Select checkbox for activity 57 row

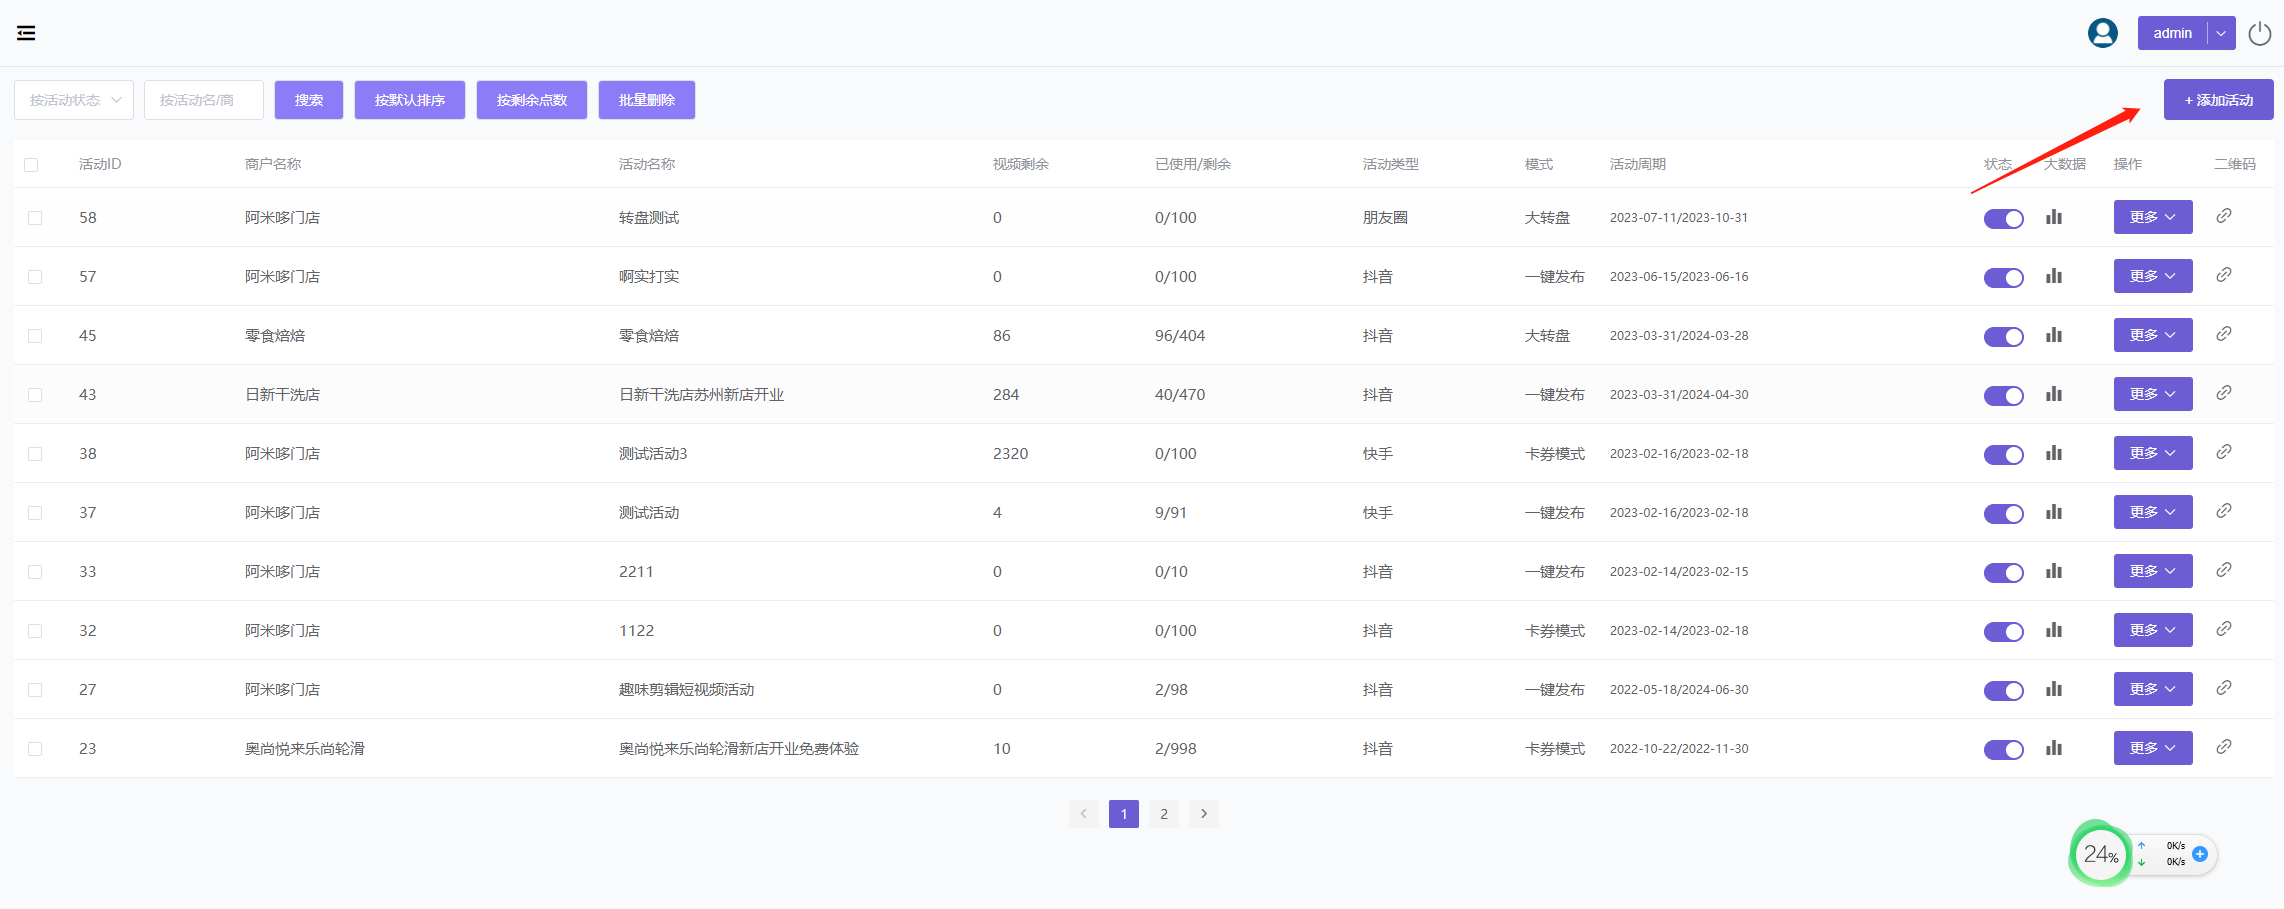pos(35,277)
